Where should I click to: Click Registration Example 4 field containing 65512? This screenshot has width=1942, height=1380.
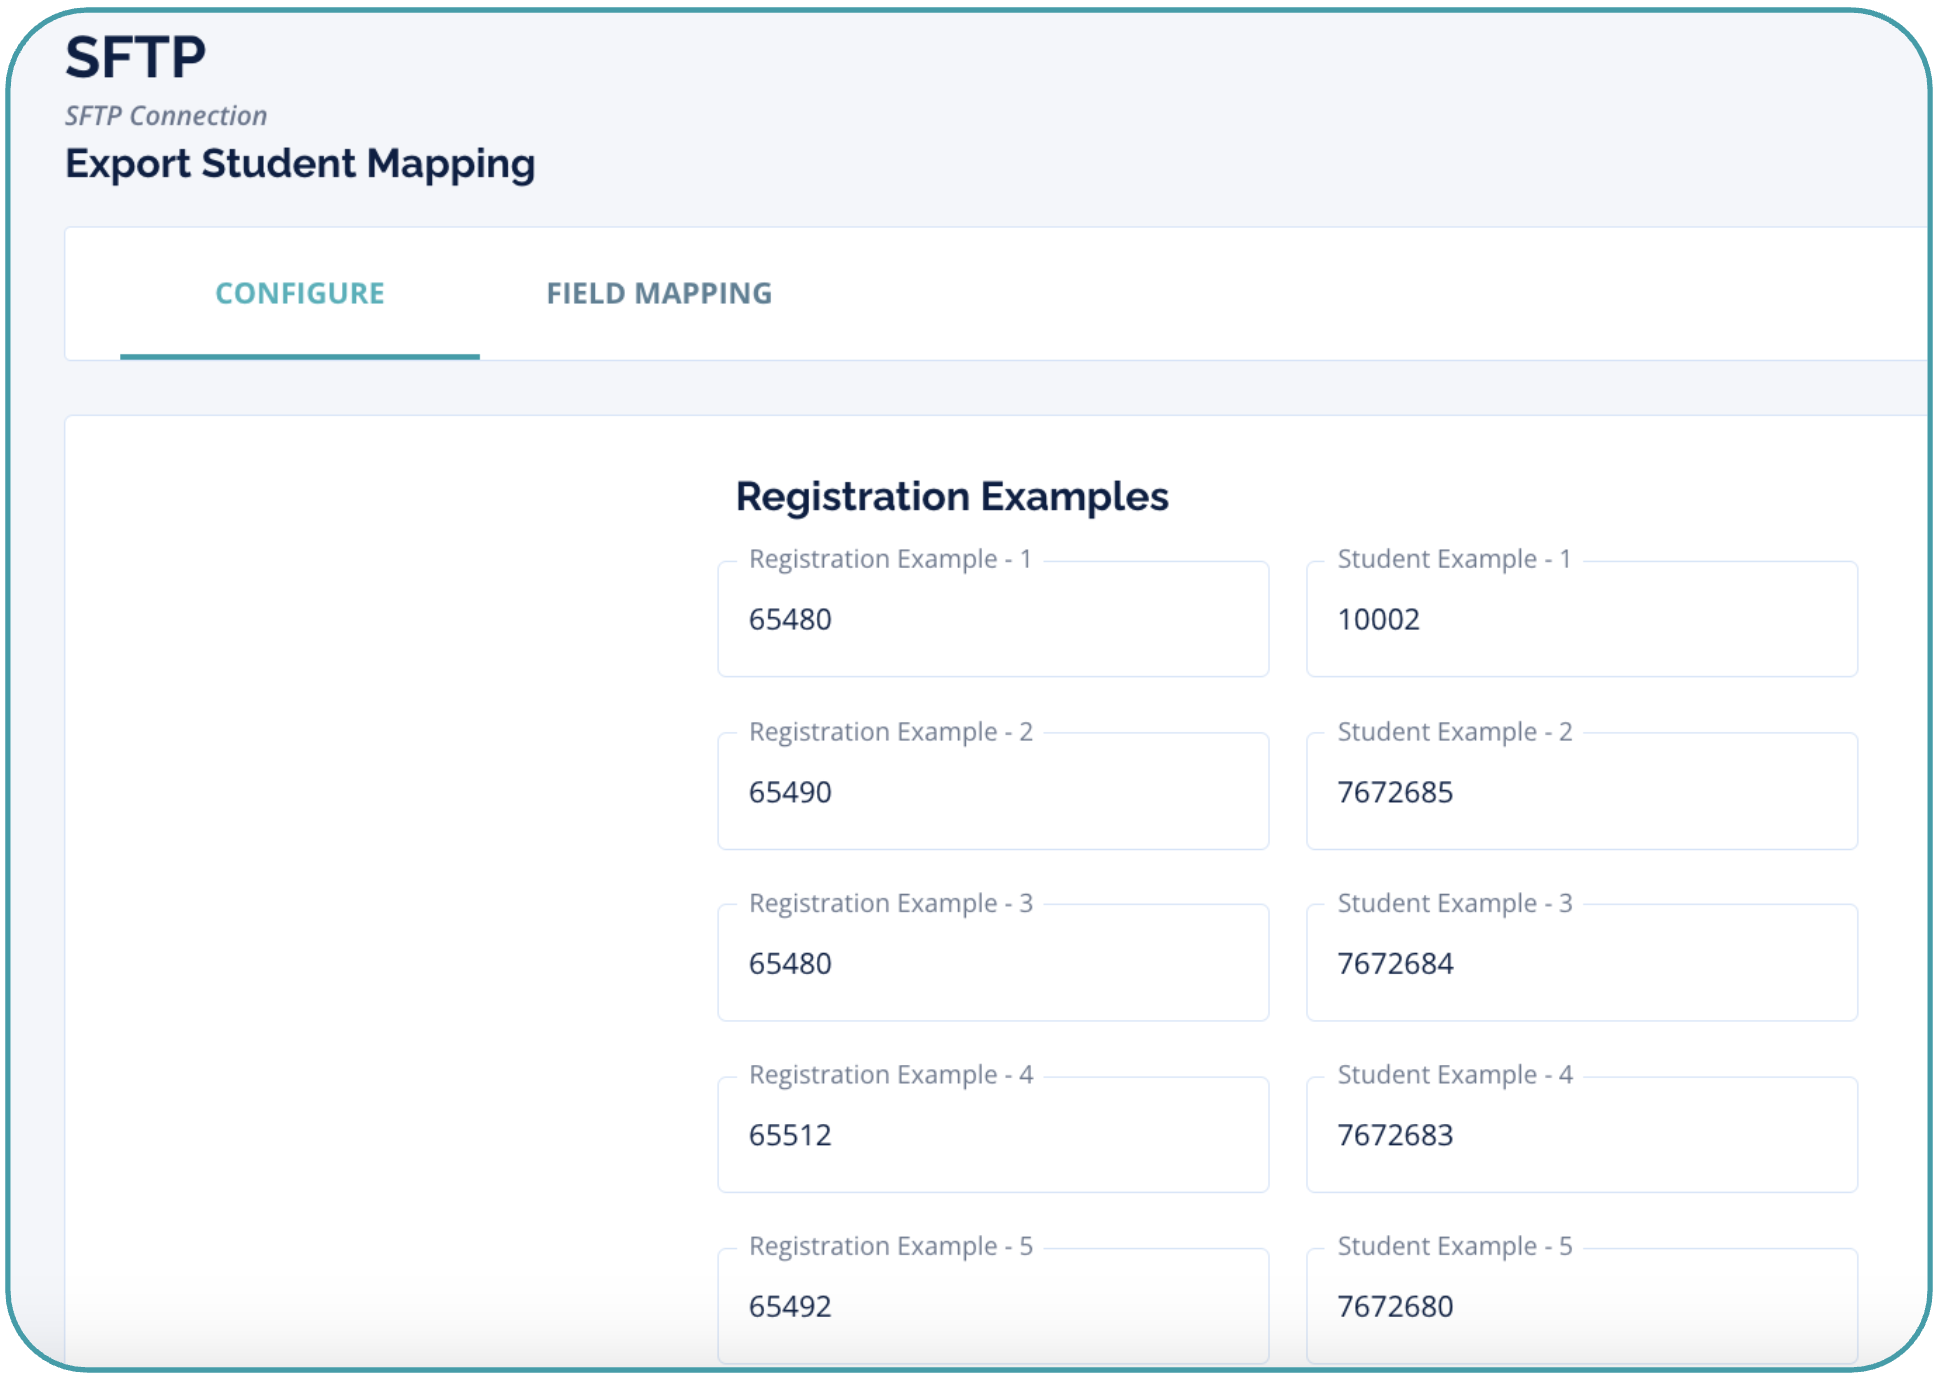click(x=992, y=1135)
